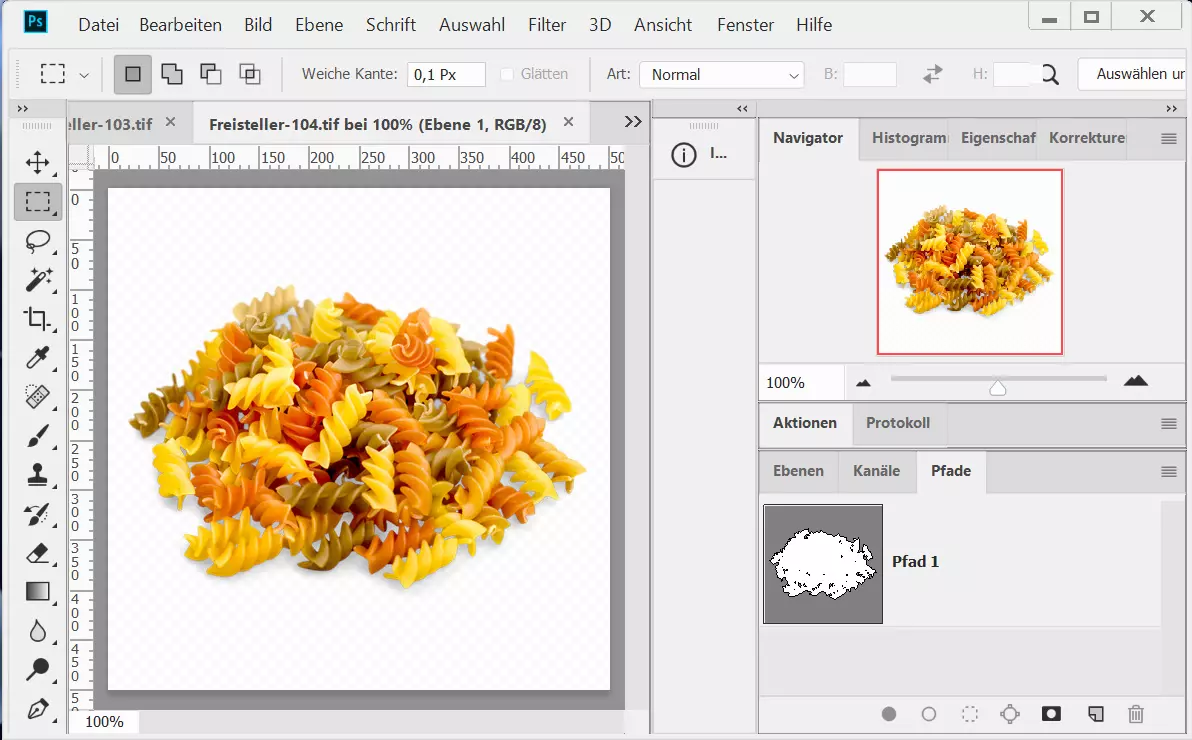Choose the Magic Wand tool
This screenshot has width=1192, height=740.
38,280
